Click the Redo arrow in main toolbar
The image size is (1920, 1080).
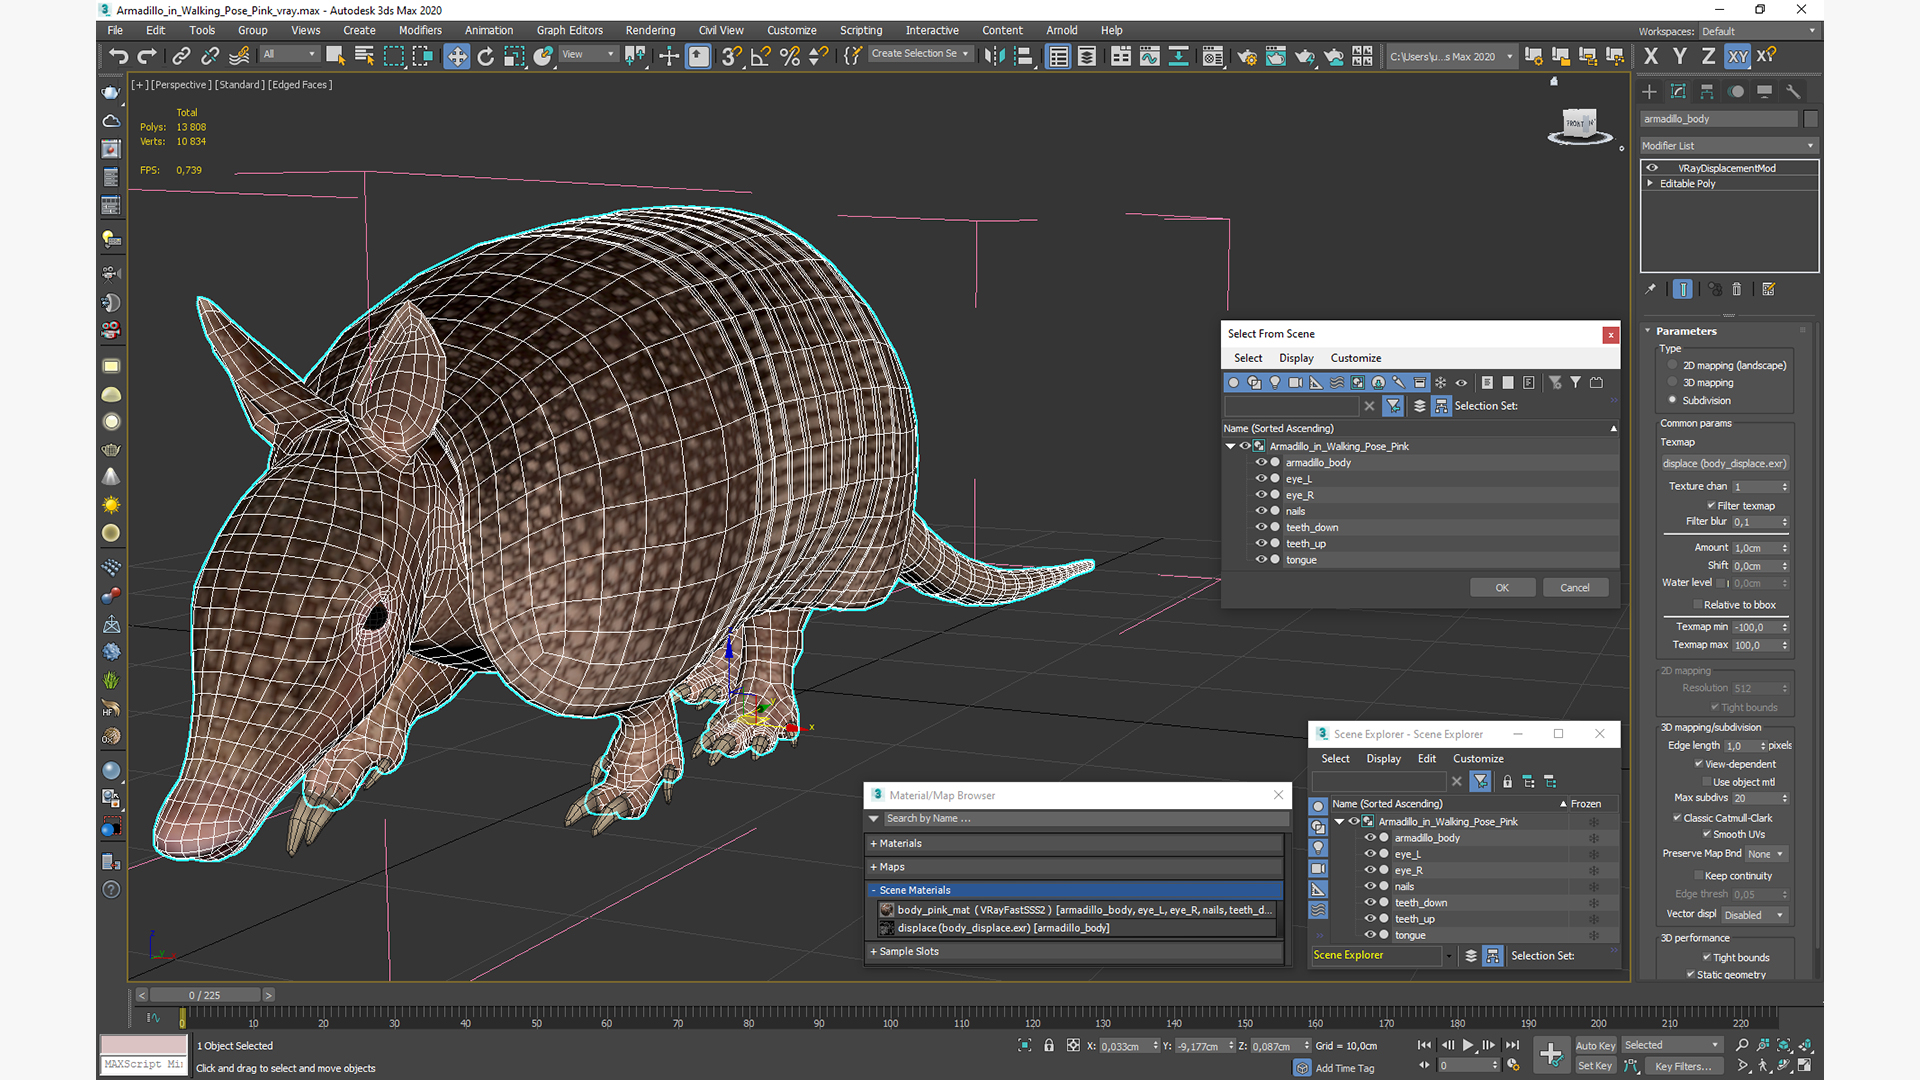point(147,56)
